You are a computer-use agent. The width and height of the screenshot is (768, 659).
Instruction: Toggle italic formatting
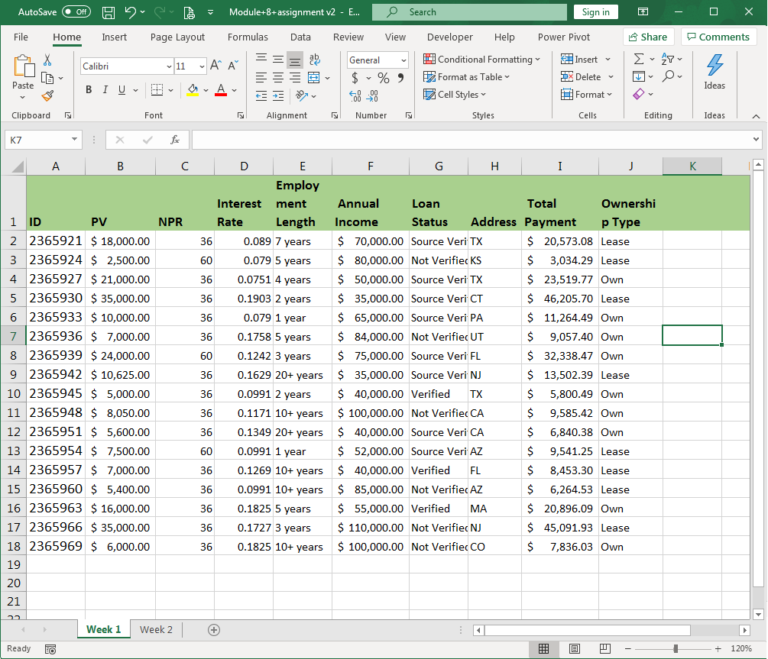click(105, 90)
